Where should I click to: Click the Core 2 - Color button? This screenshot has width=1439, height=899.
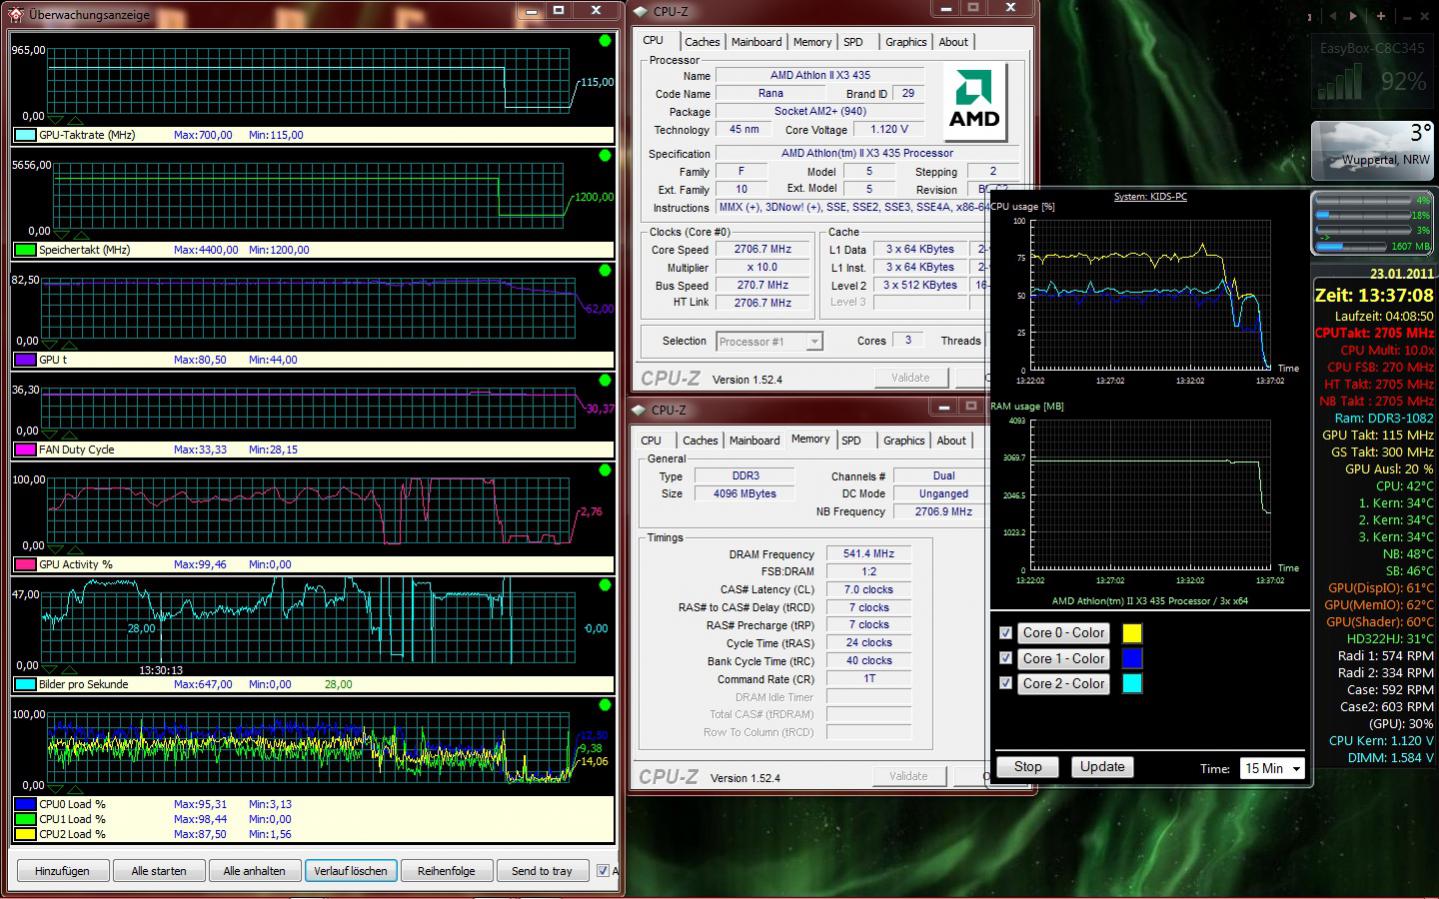1064,684
